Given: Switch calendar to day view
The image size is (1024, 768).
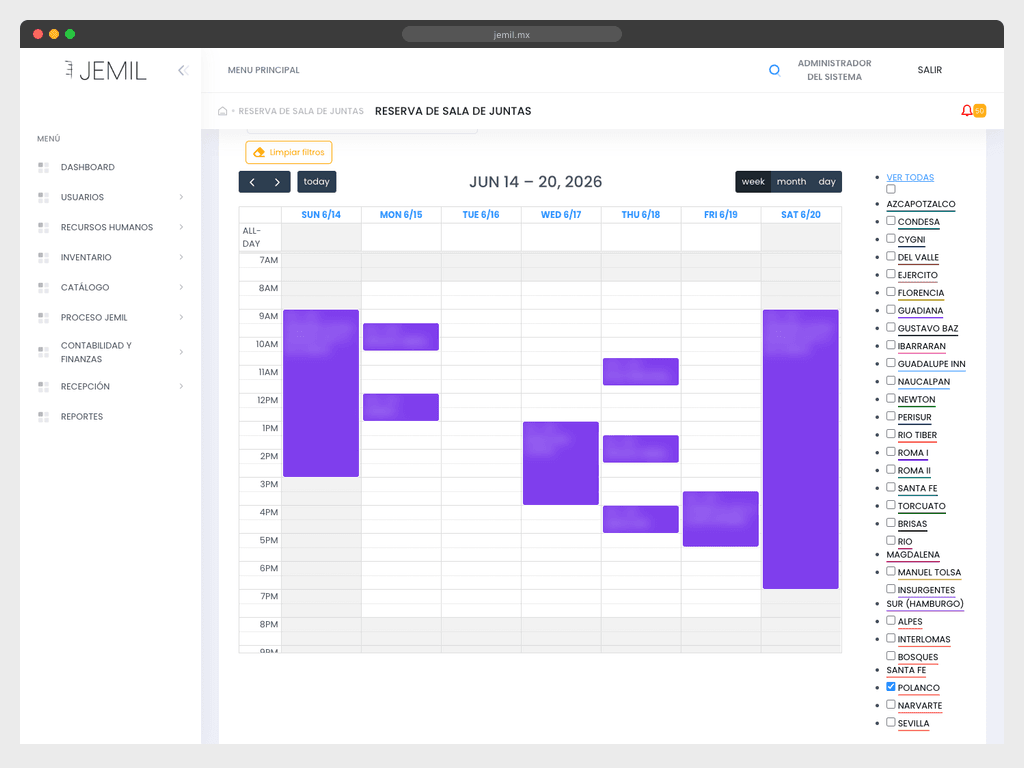Looking at the screenshot, I should (x=827, y=182).
